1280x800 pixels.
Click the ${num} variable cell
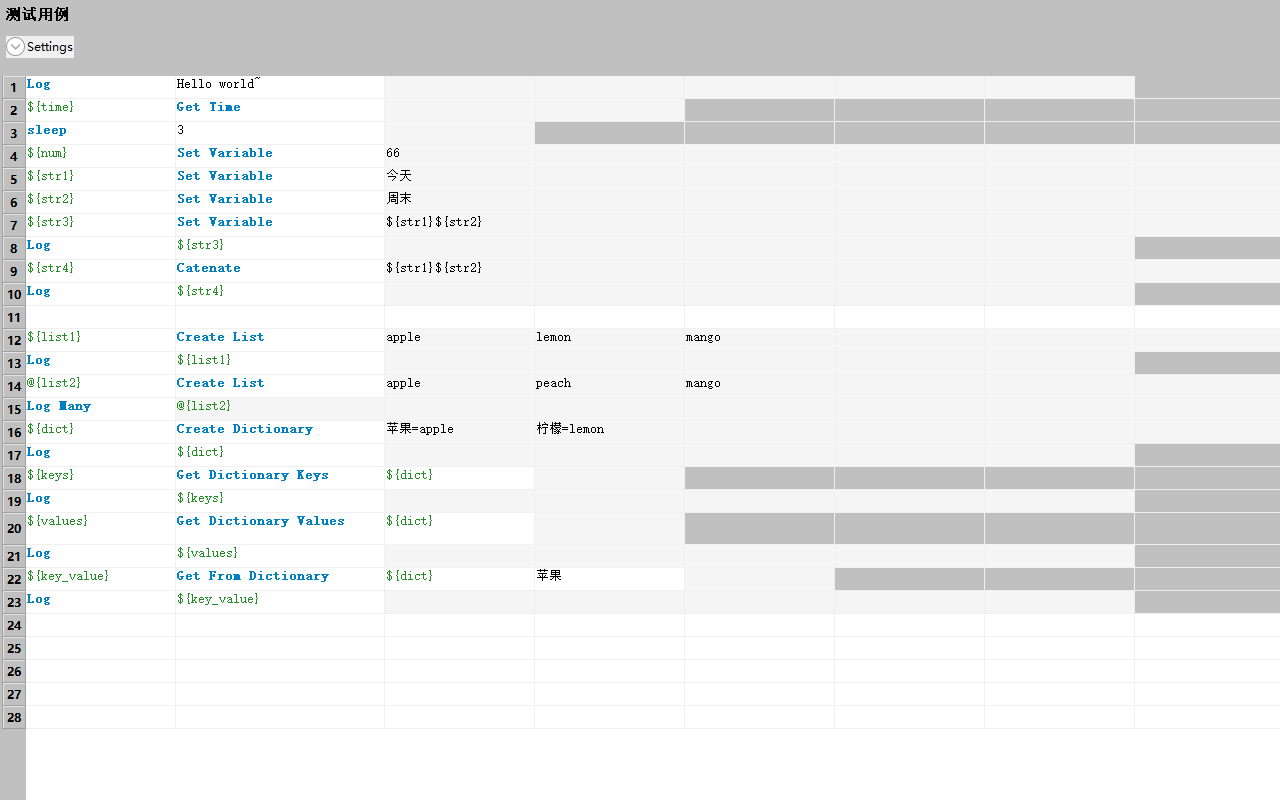(x=100, y=156)
